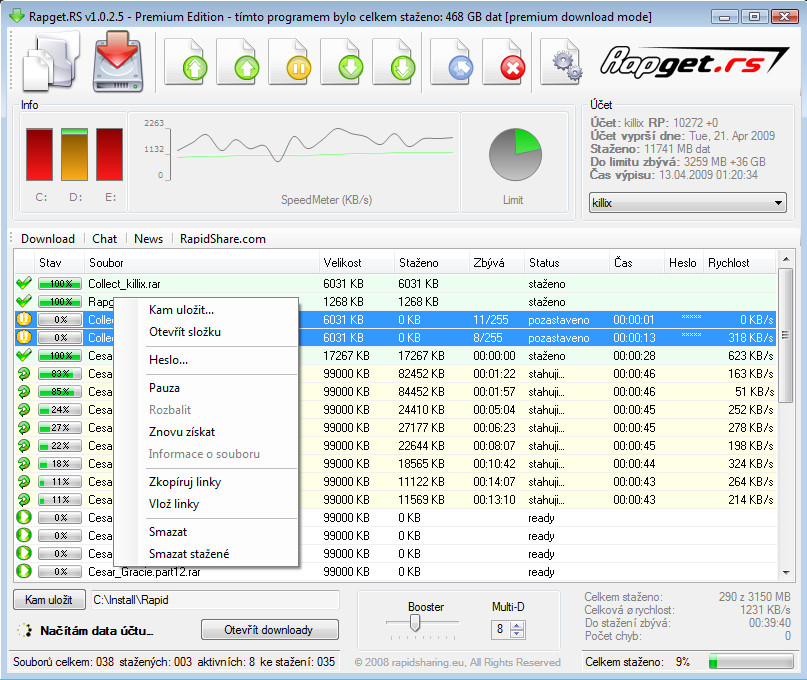Image resolution: width=807 pixels, height=680 pixels.
Task: Choose Kam uložit... in the context menu
Action: (x=181, y=310)
